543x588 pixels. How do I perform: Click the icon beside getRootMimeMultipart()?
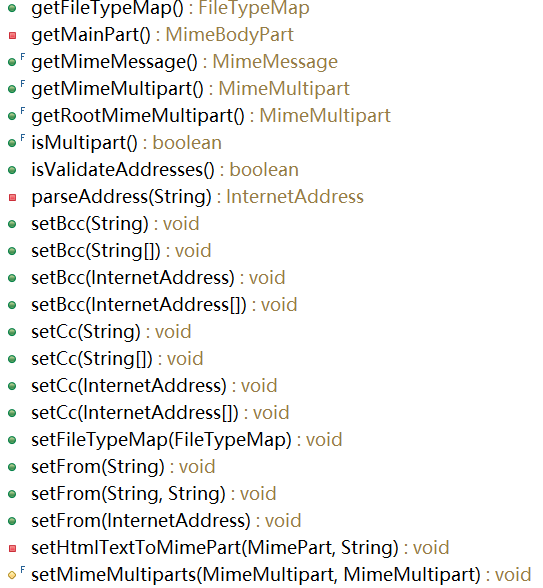16,114
